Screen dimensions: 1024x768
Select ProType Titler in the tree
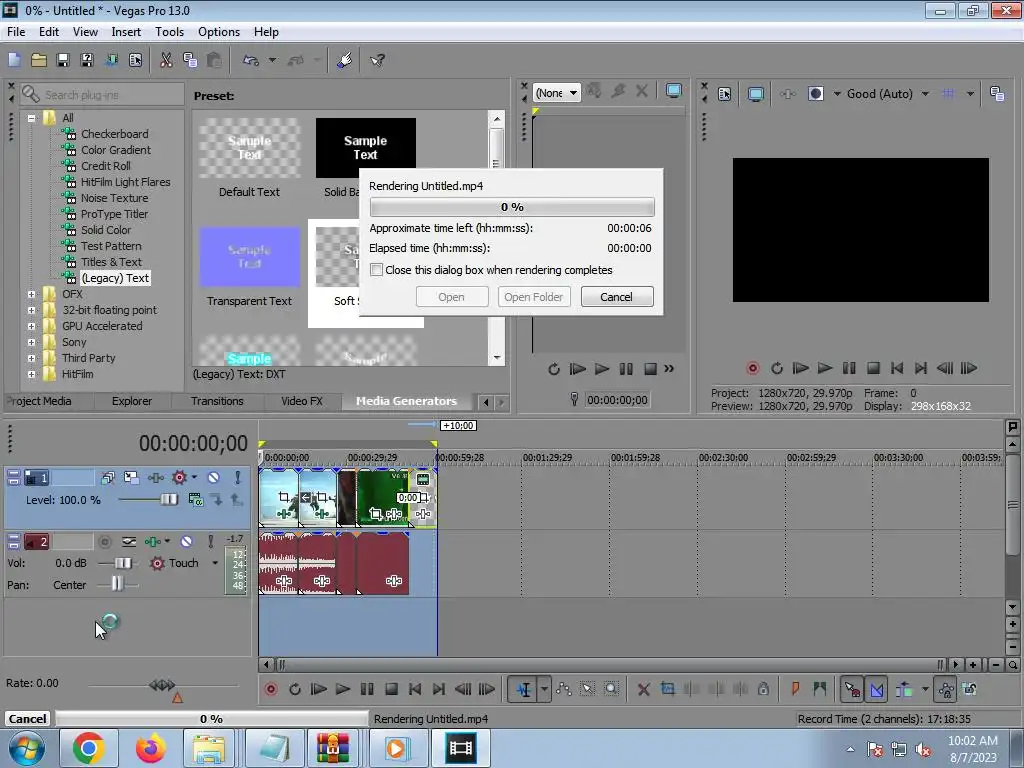pyautogui.click(x=114, y=214)
